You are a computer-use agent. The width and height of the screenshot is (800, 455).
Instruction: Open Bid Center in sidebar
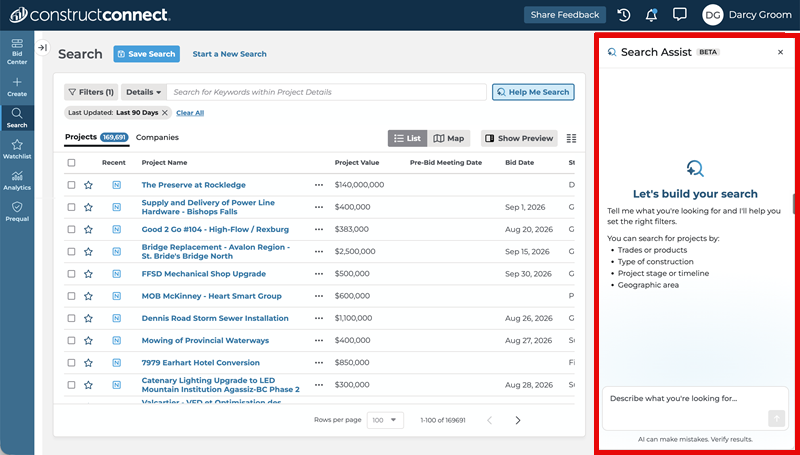17,51
